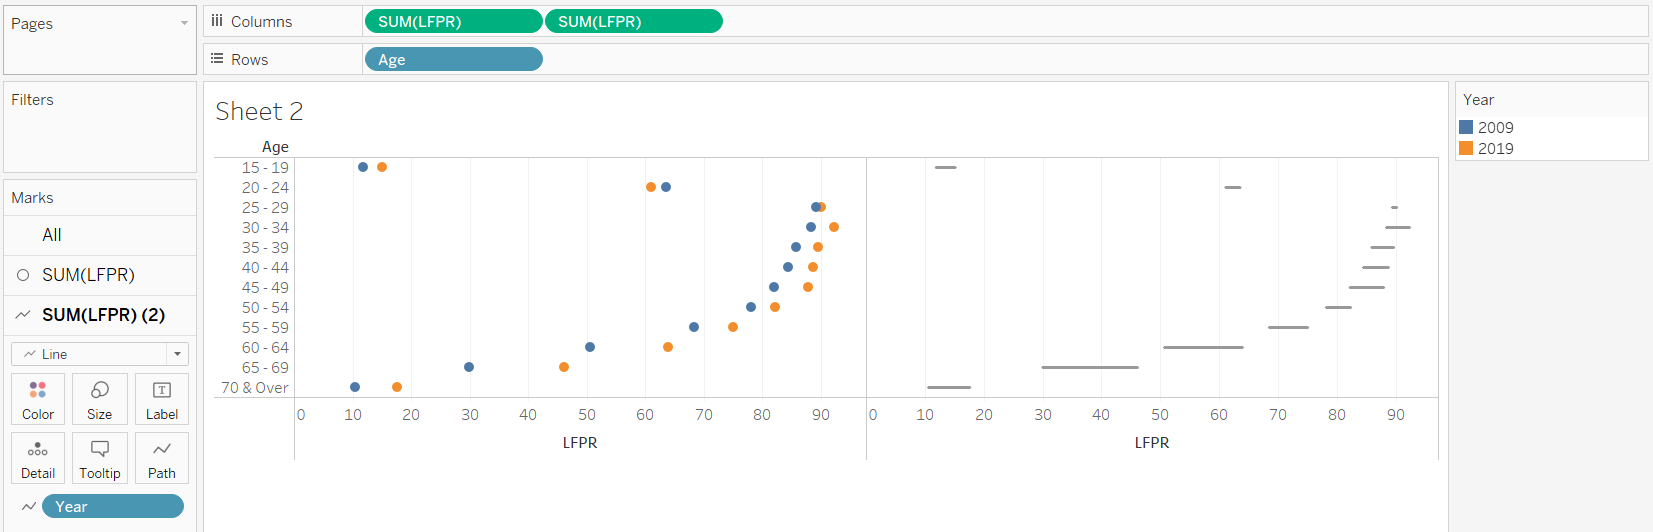Click the second SUM(LFPR) pill on Columns
Screen dimensions: 1653x532
coord(633,21)
